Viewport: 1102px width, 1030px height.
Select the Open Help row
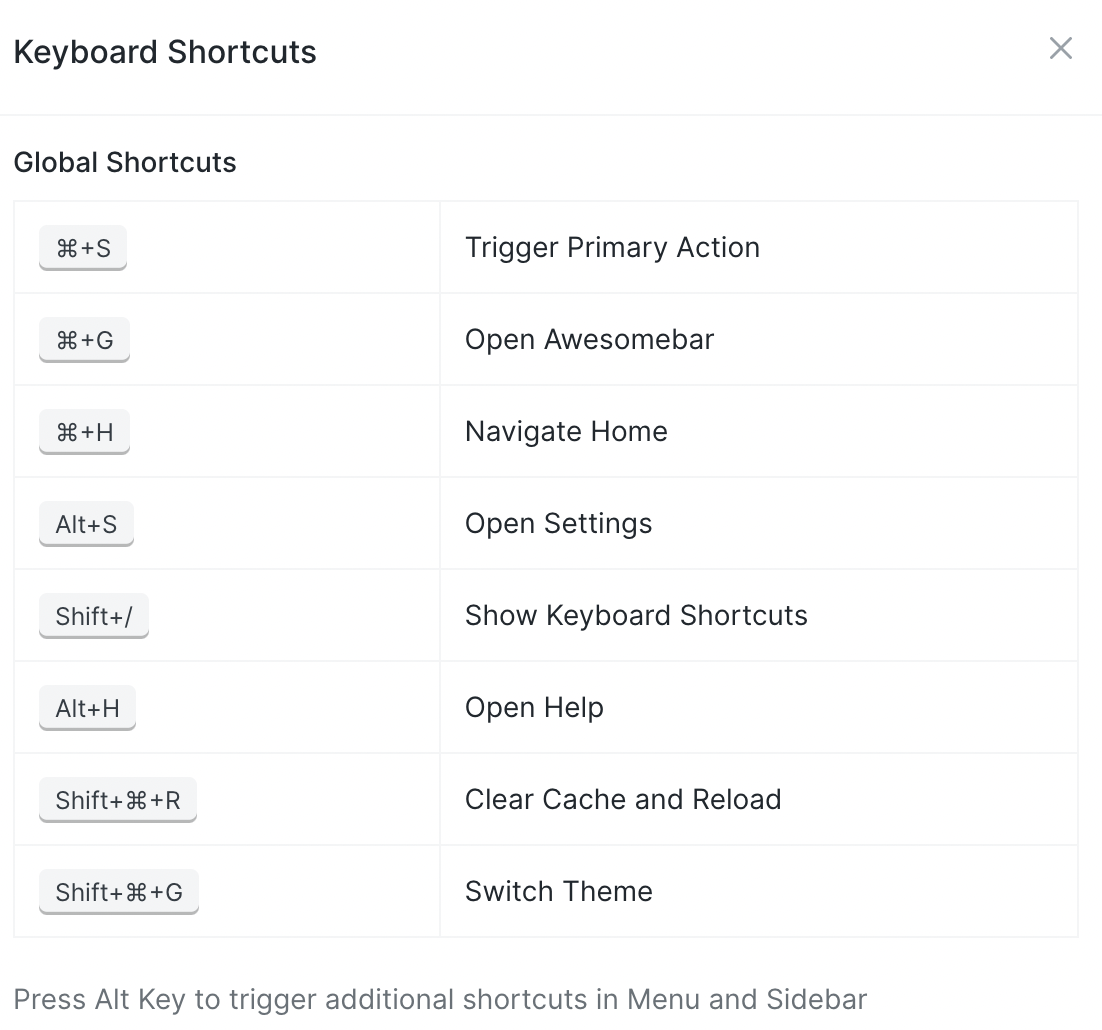click(x=534, y=707)
